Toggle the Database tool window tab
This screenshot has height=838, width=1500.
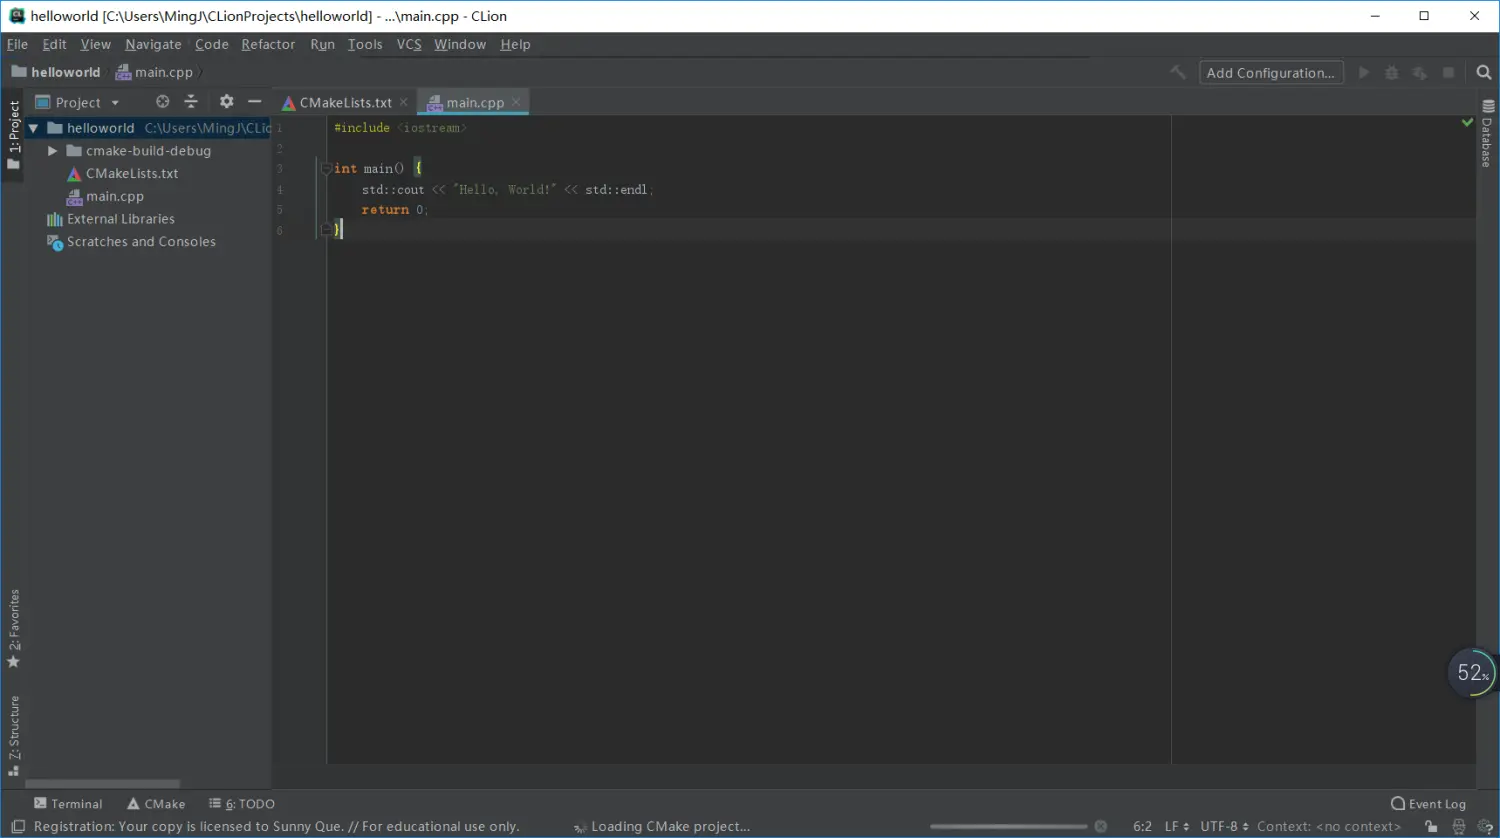point(1487,134)
